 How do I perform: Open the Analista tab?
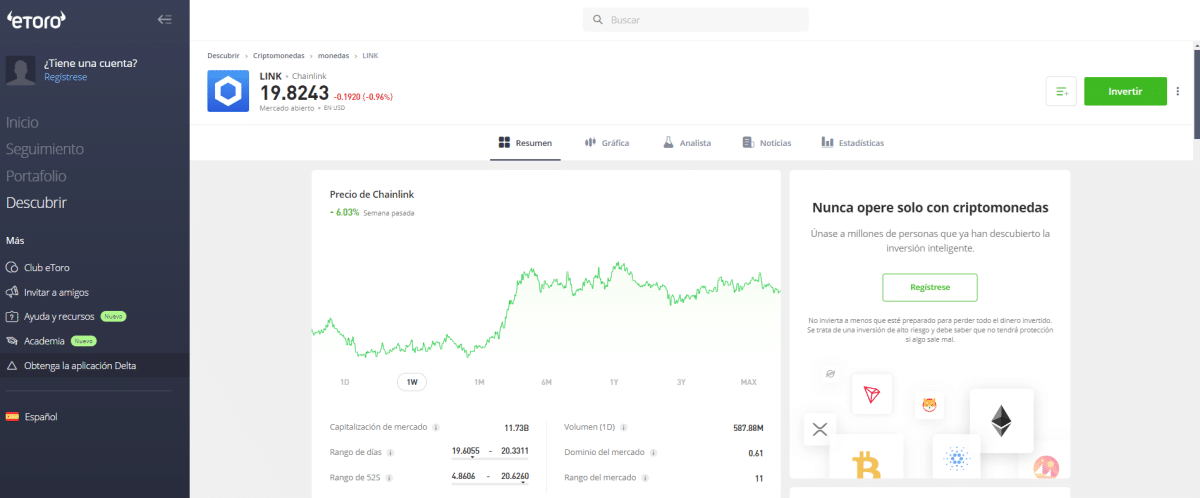coord(687,143)
